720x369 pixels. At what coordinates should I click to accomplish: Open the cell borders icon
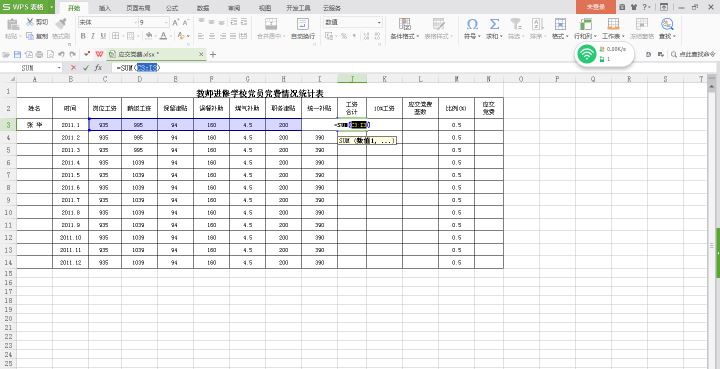(x=115, y=36)
